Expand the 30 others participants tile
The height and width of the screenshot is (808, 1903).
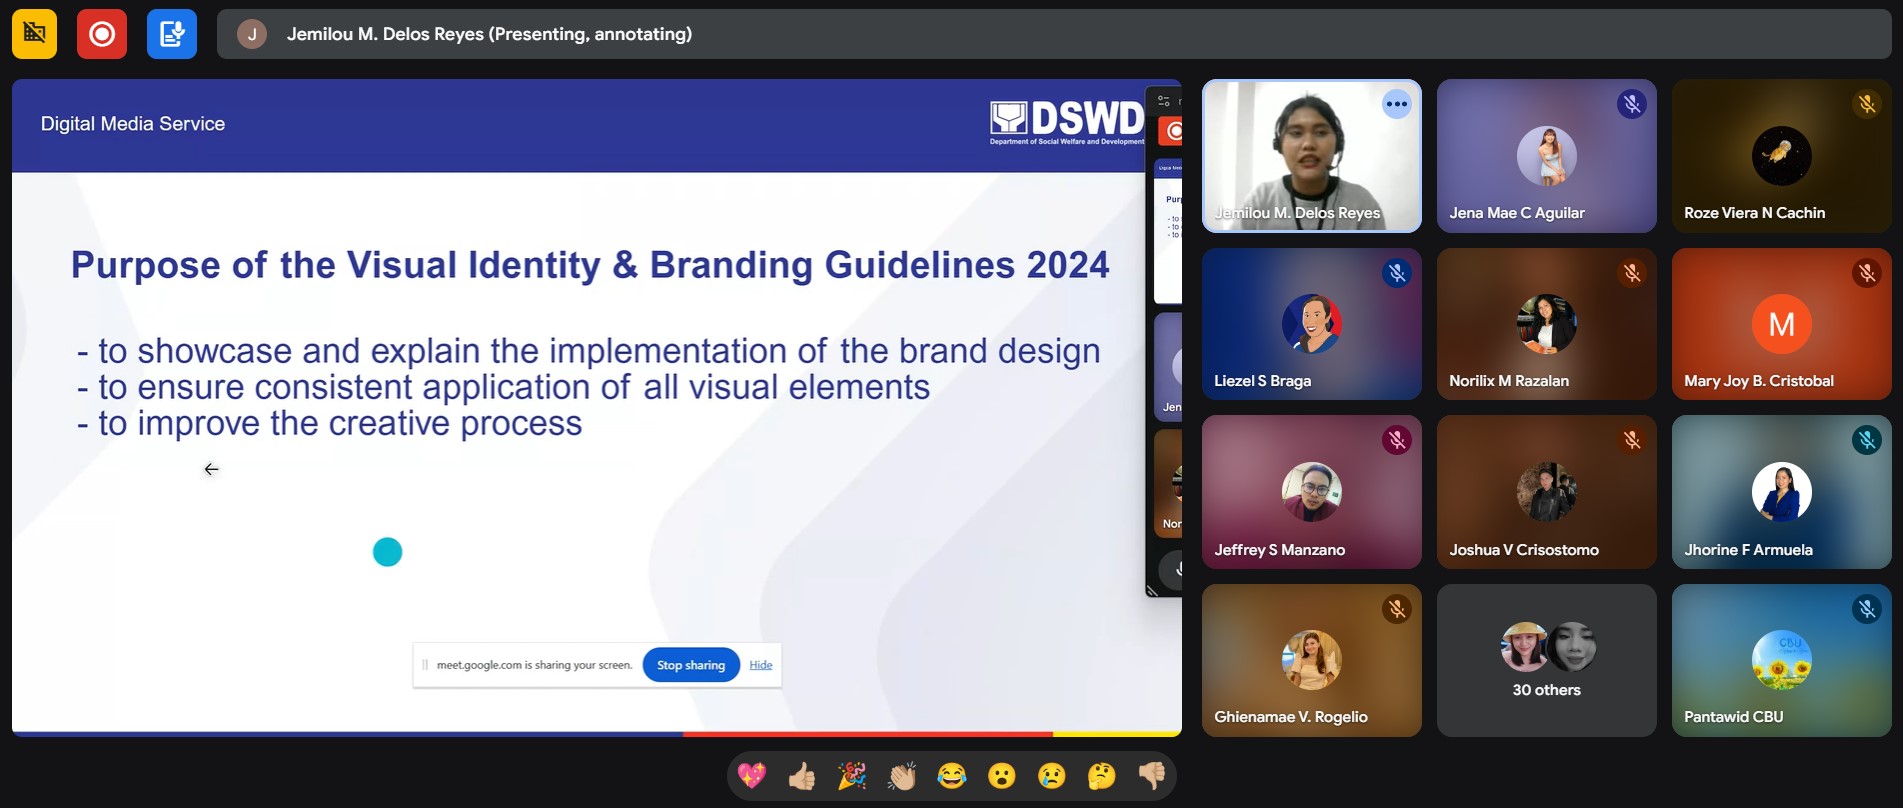(1547, 661)
